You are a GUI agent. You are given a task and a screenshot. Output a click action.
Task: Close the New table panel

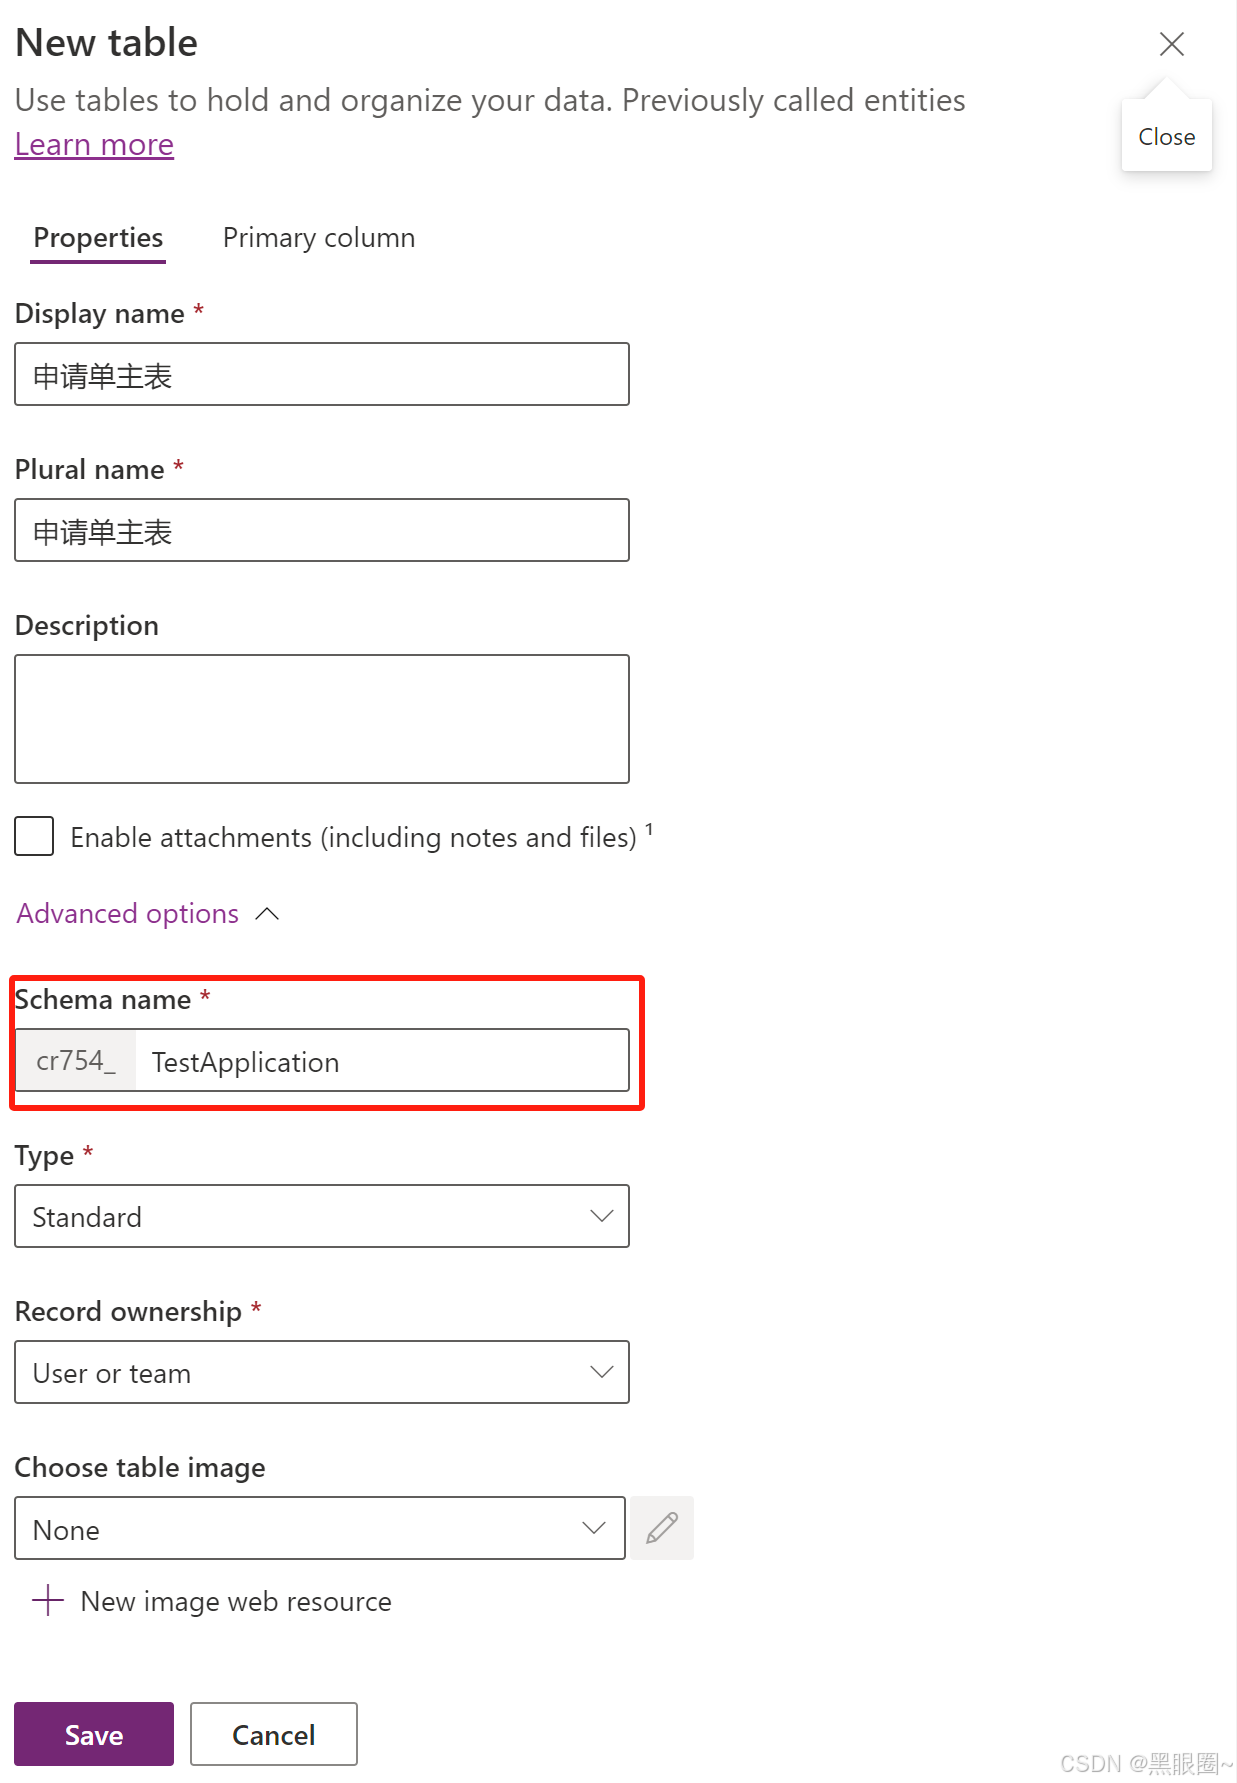click(1170, 43)
